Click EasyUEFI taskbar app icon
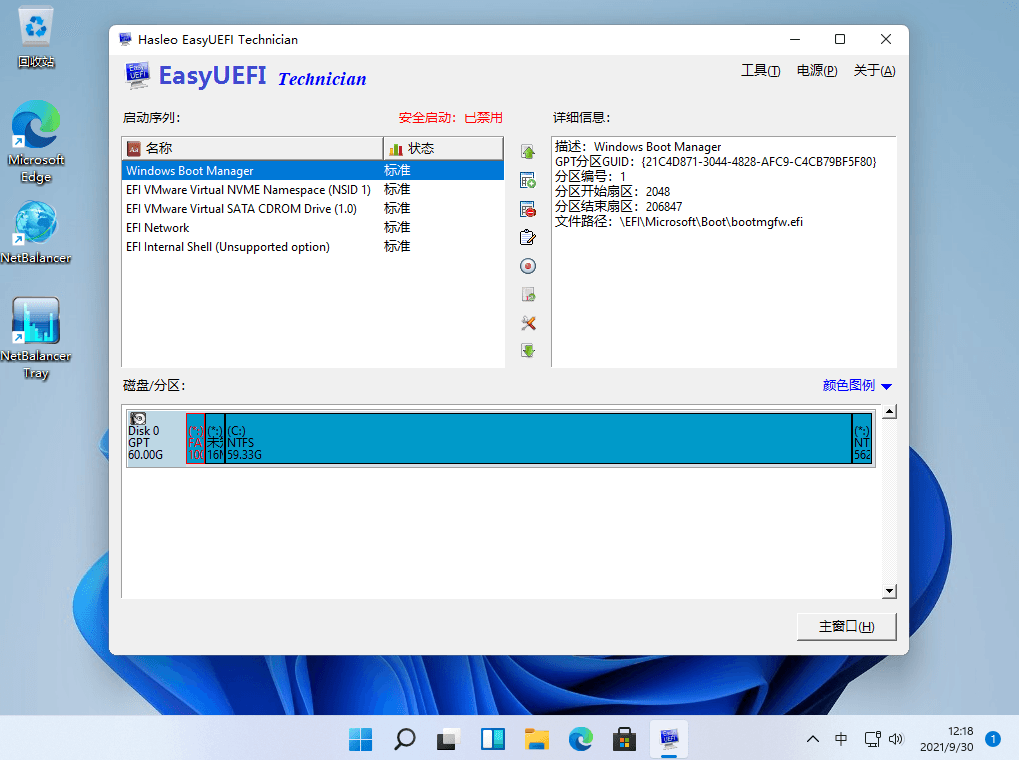The height and width of the screenshot is (760, 1019). point(669,739)
